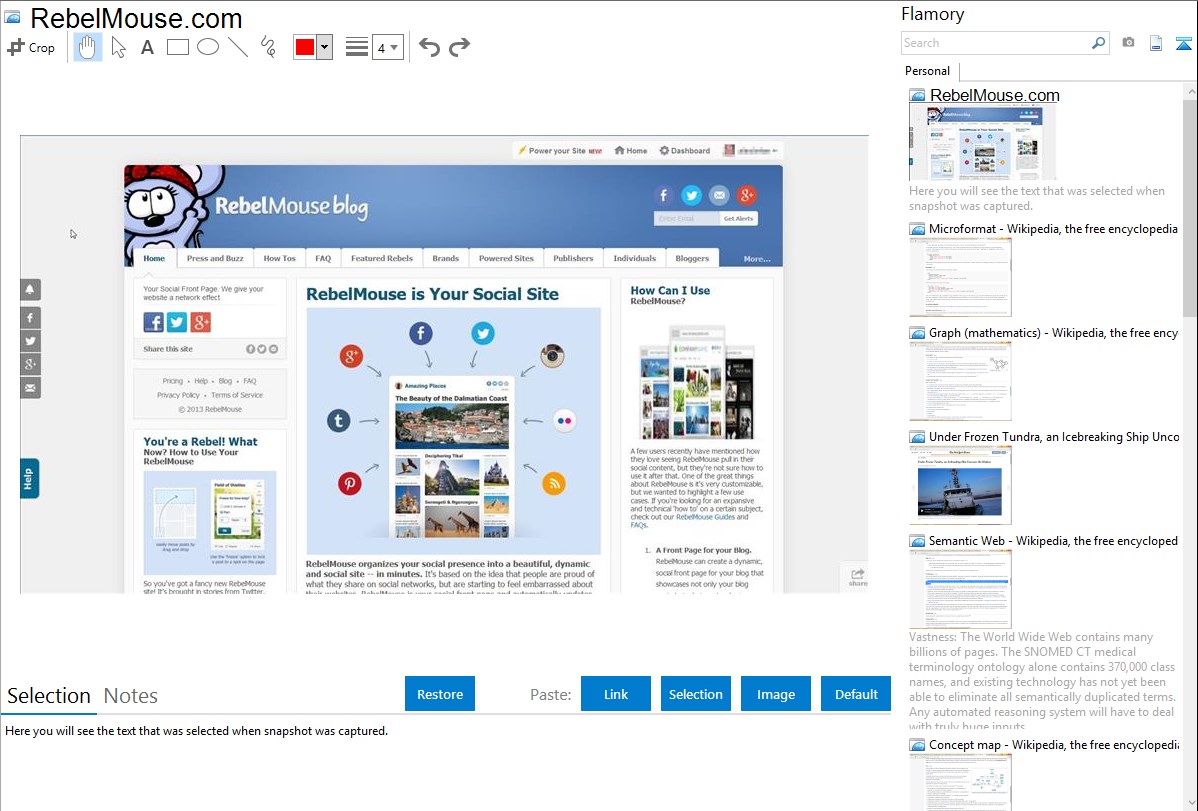Screen dimensions: 1198x811
Task: Redo the last edit
Action: coord(459,47)
